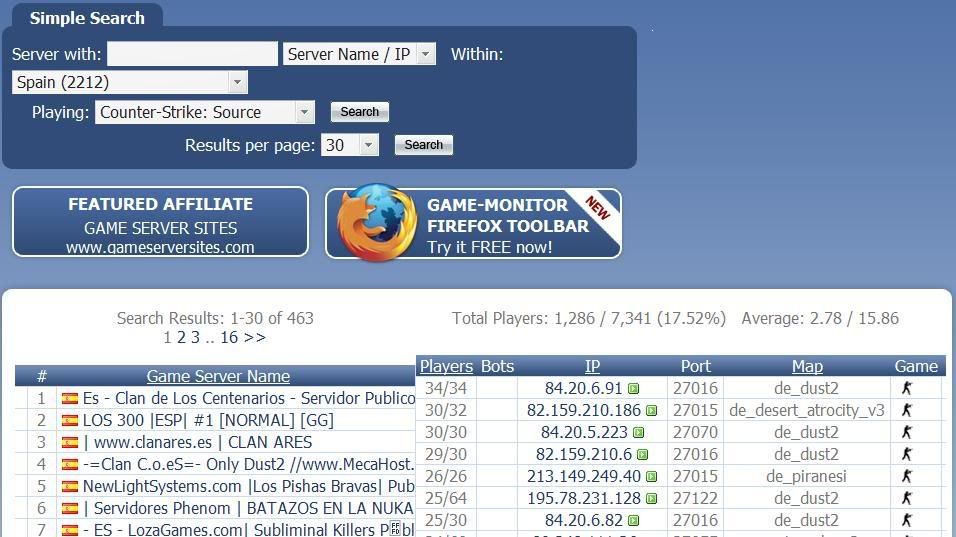This screenshot has height=537, width=956.
Task: Sort by Map column header
Action: (x=807, y=366)
